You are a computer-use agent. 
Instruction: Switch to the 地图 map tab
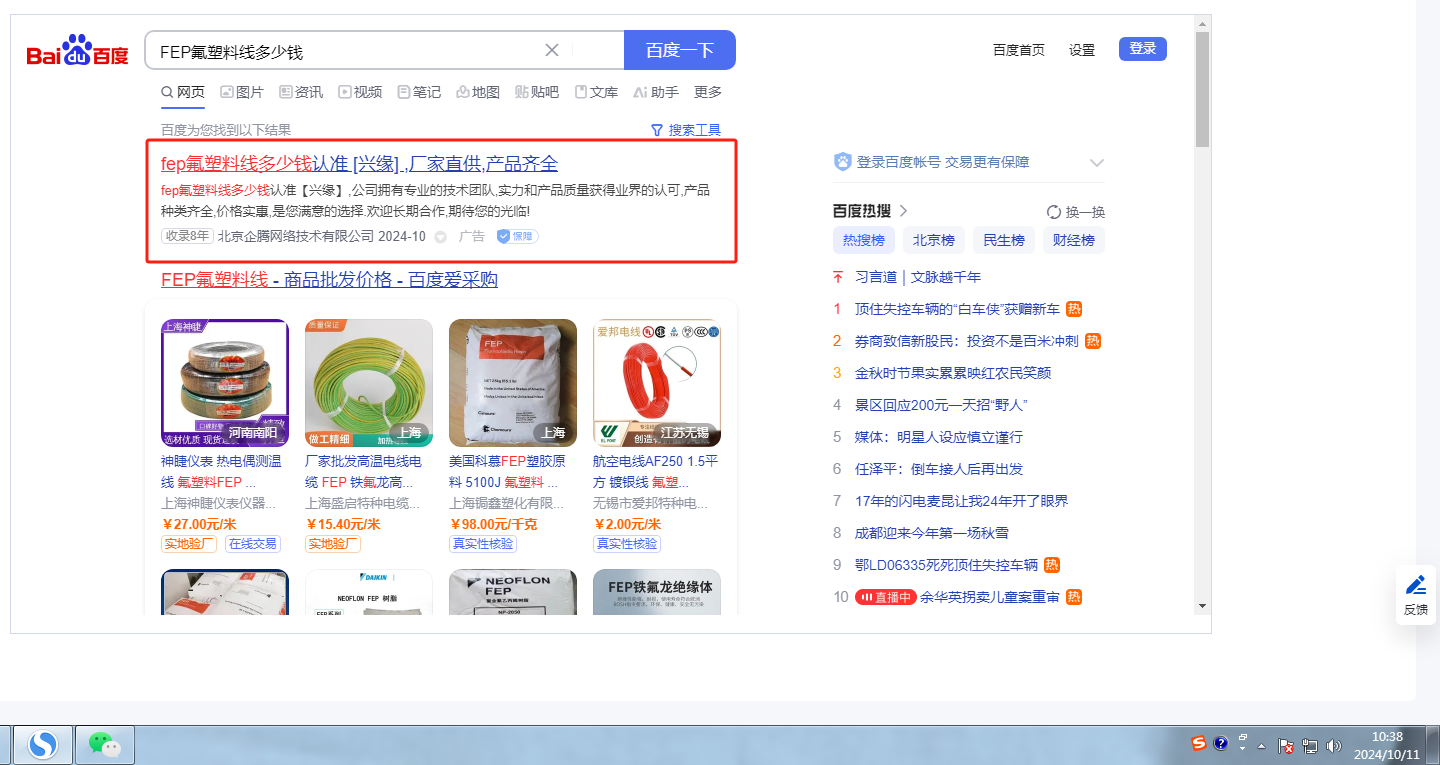click(478, 92)
